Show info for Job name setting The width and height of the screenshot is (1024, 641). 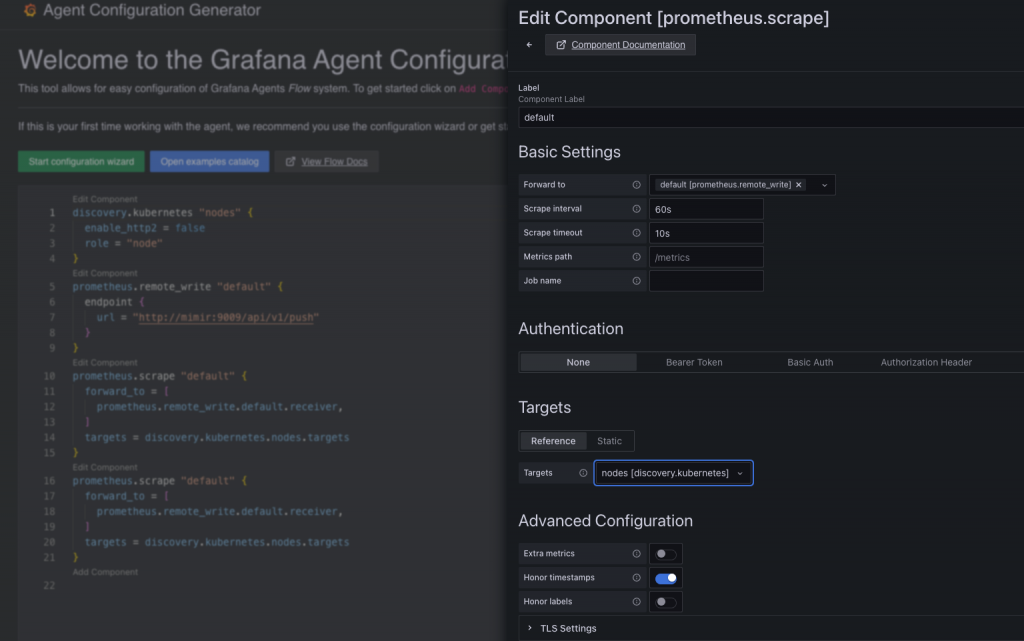(x=636, y=281)
